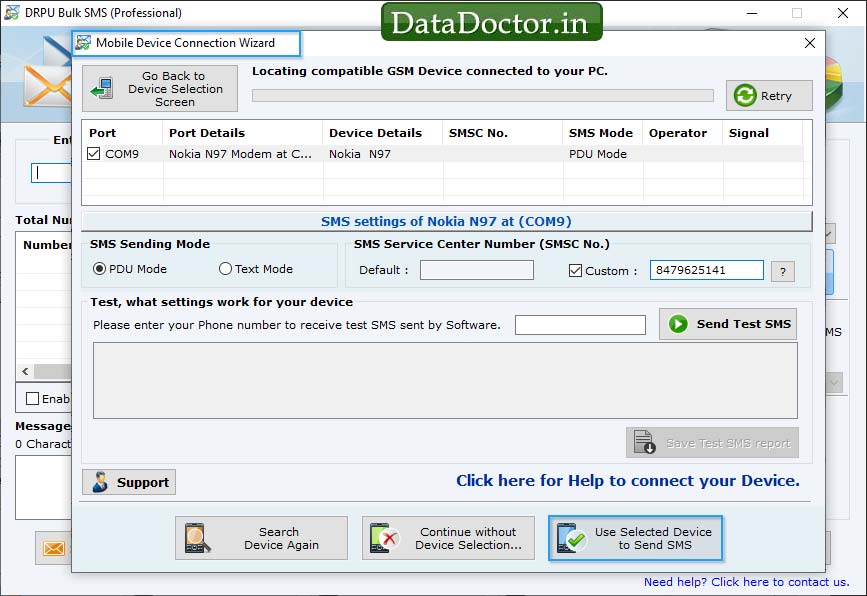
Task: Click DRPU Bulk SMS title bar app icon
Action: [x=12, y=12]
